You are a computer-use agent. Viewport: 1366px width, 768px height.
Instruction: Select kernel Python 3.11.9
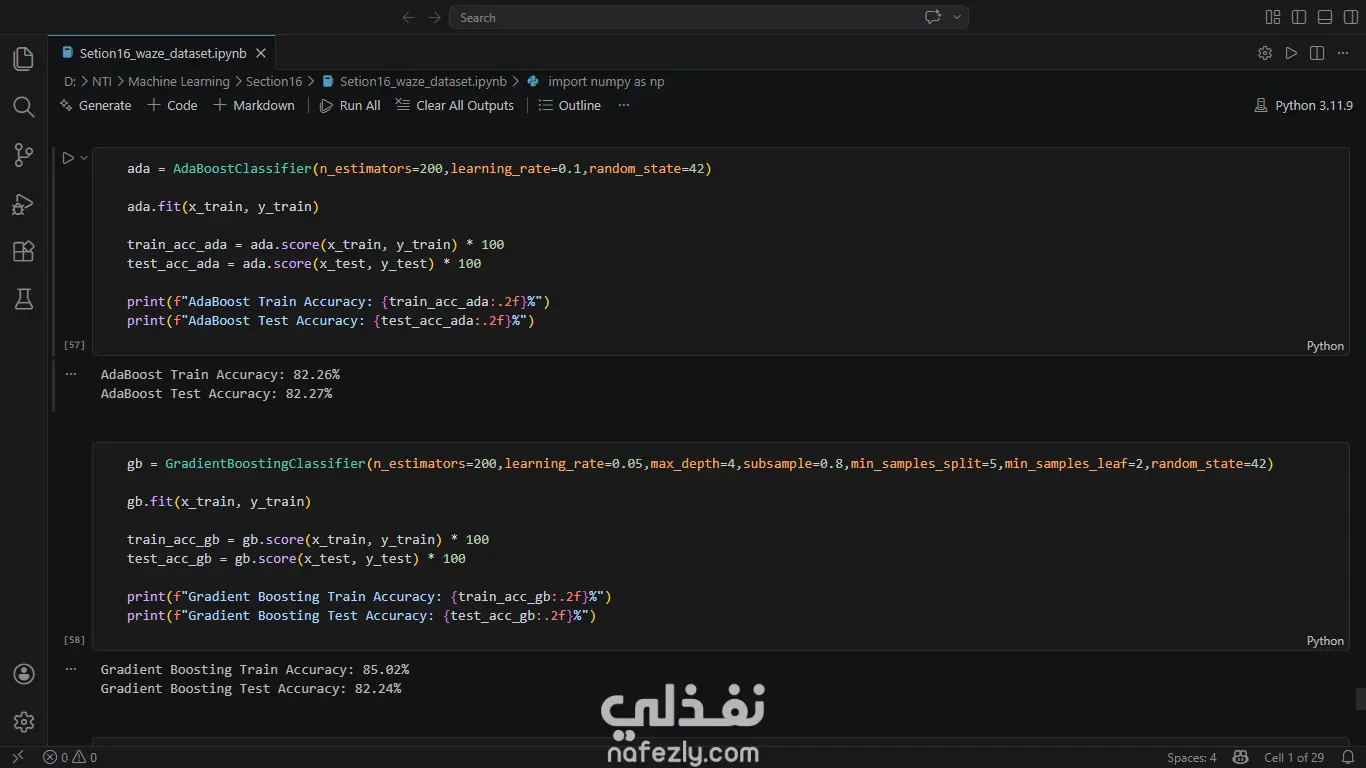coord(1303,105)
